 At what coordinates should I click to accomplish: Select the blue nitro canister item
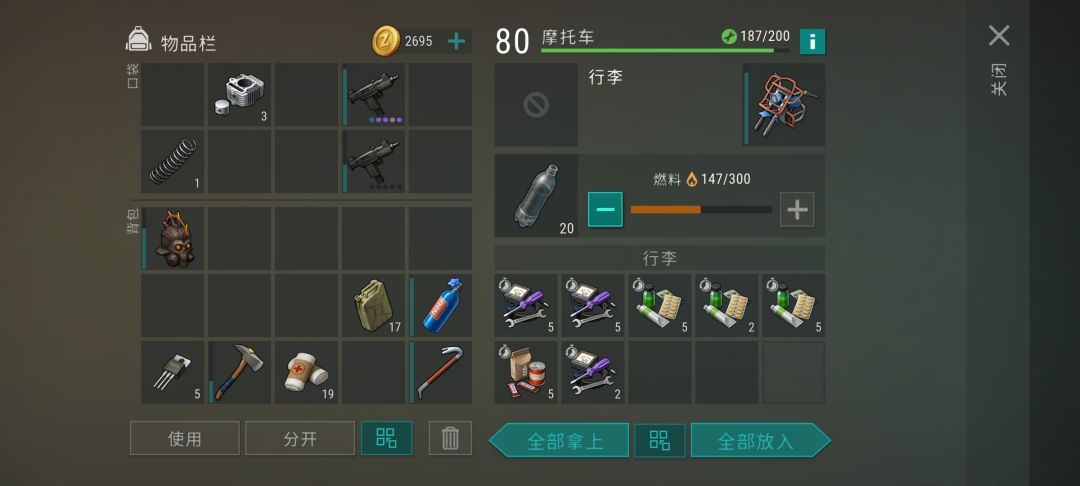440,305
